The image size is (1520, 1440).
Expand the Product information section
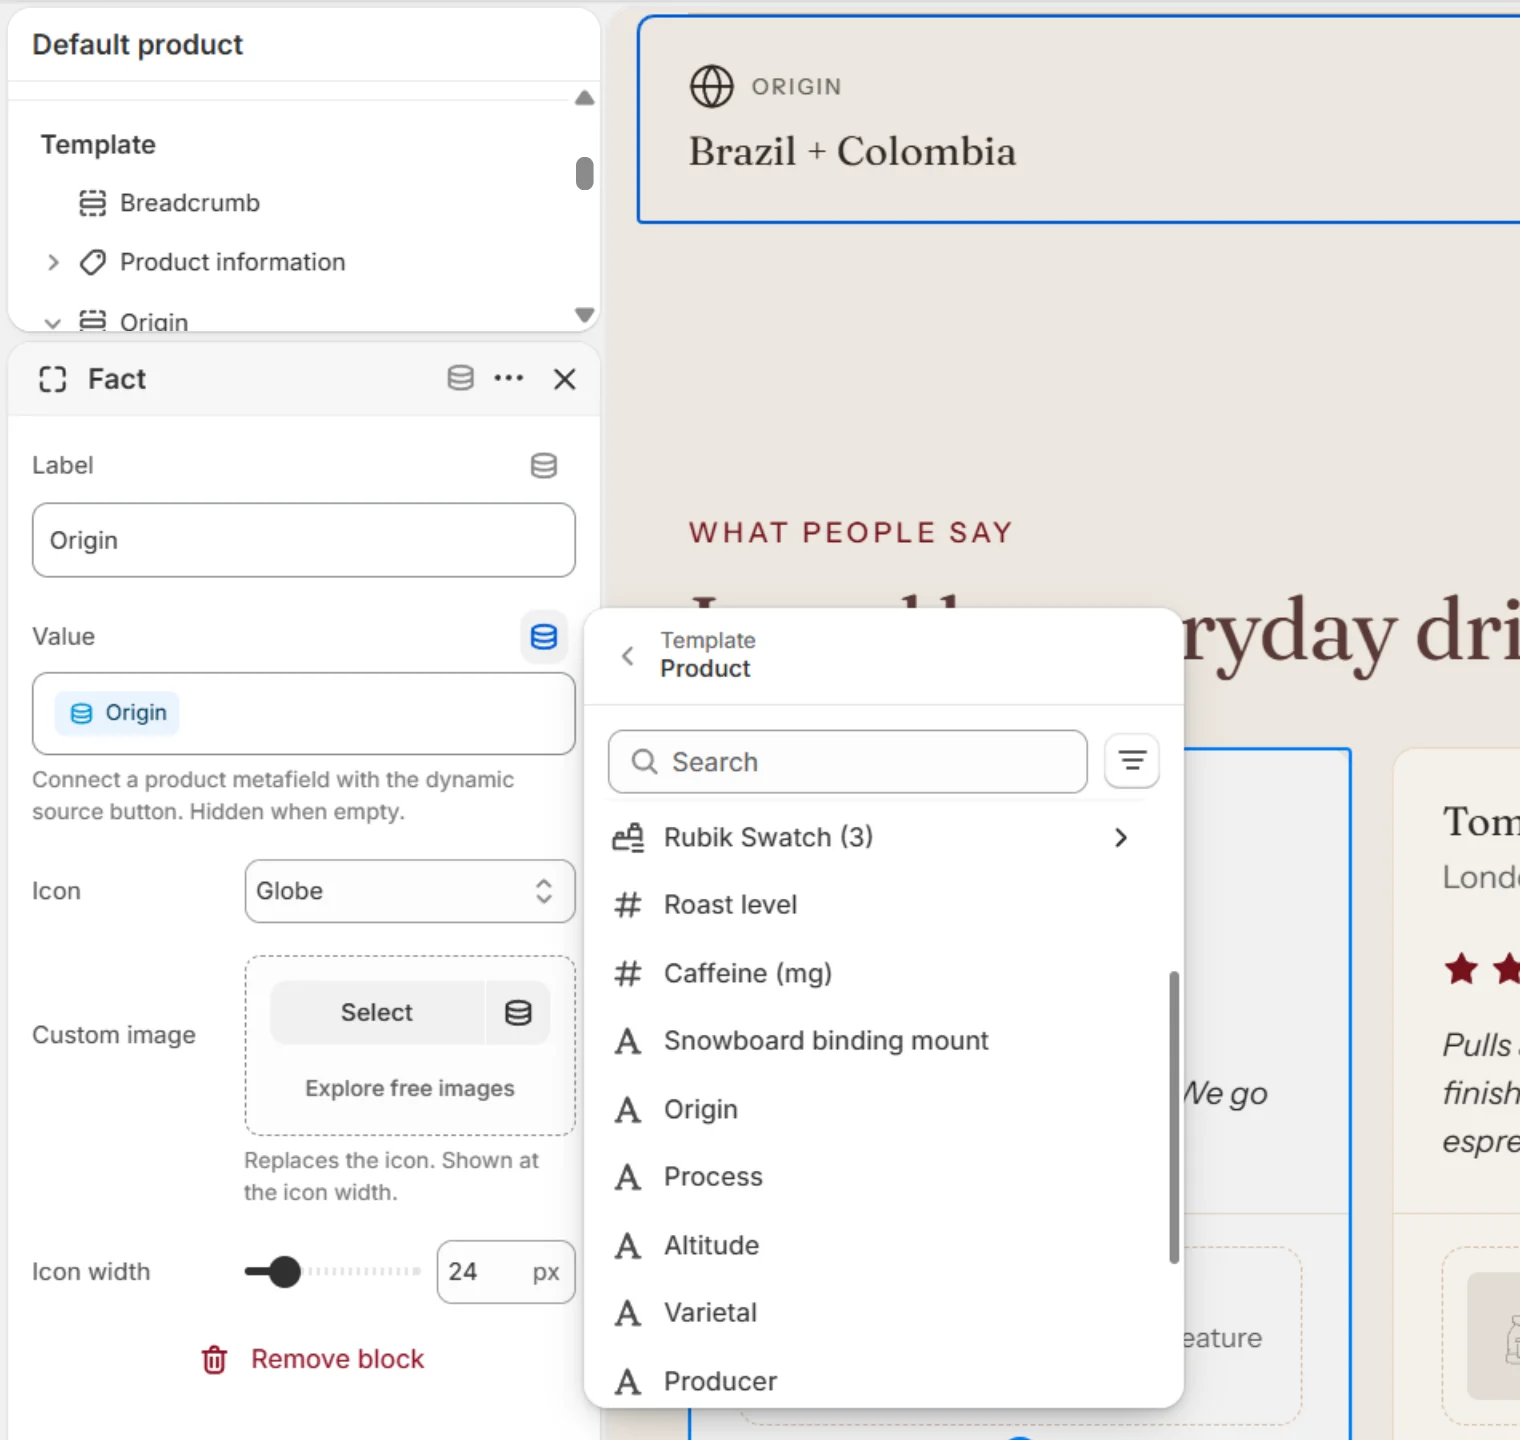tap(53, 262)
